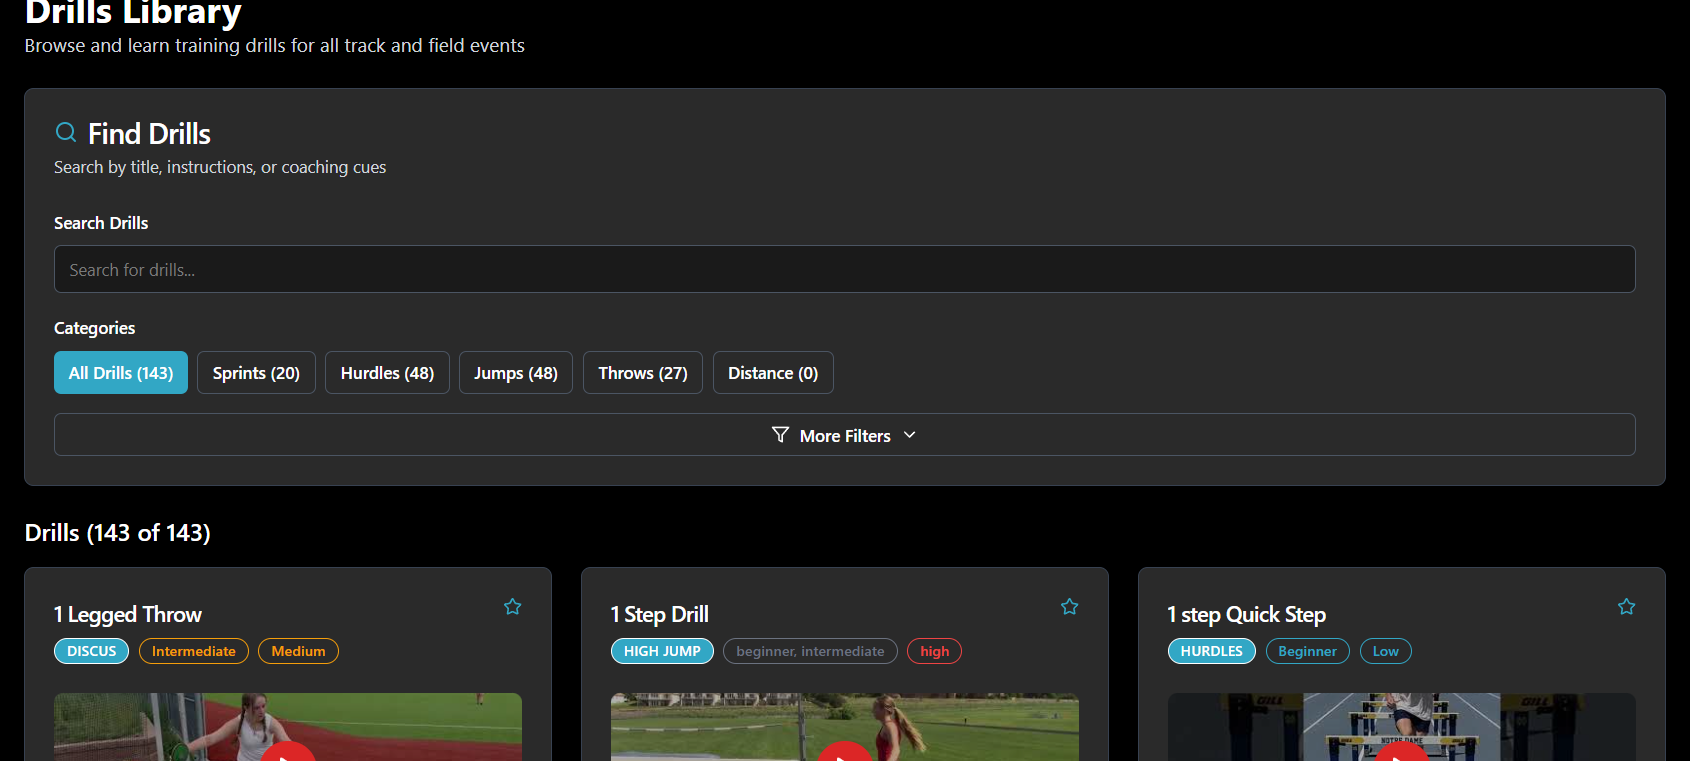The height and width of the screenshot is (761, 1690).
Task: Click the funnel filter icon
Action: click(x=780, y=435)
